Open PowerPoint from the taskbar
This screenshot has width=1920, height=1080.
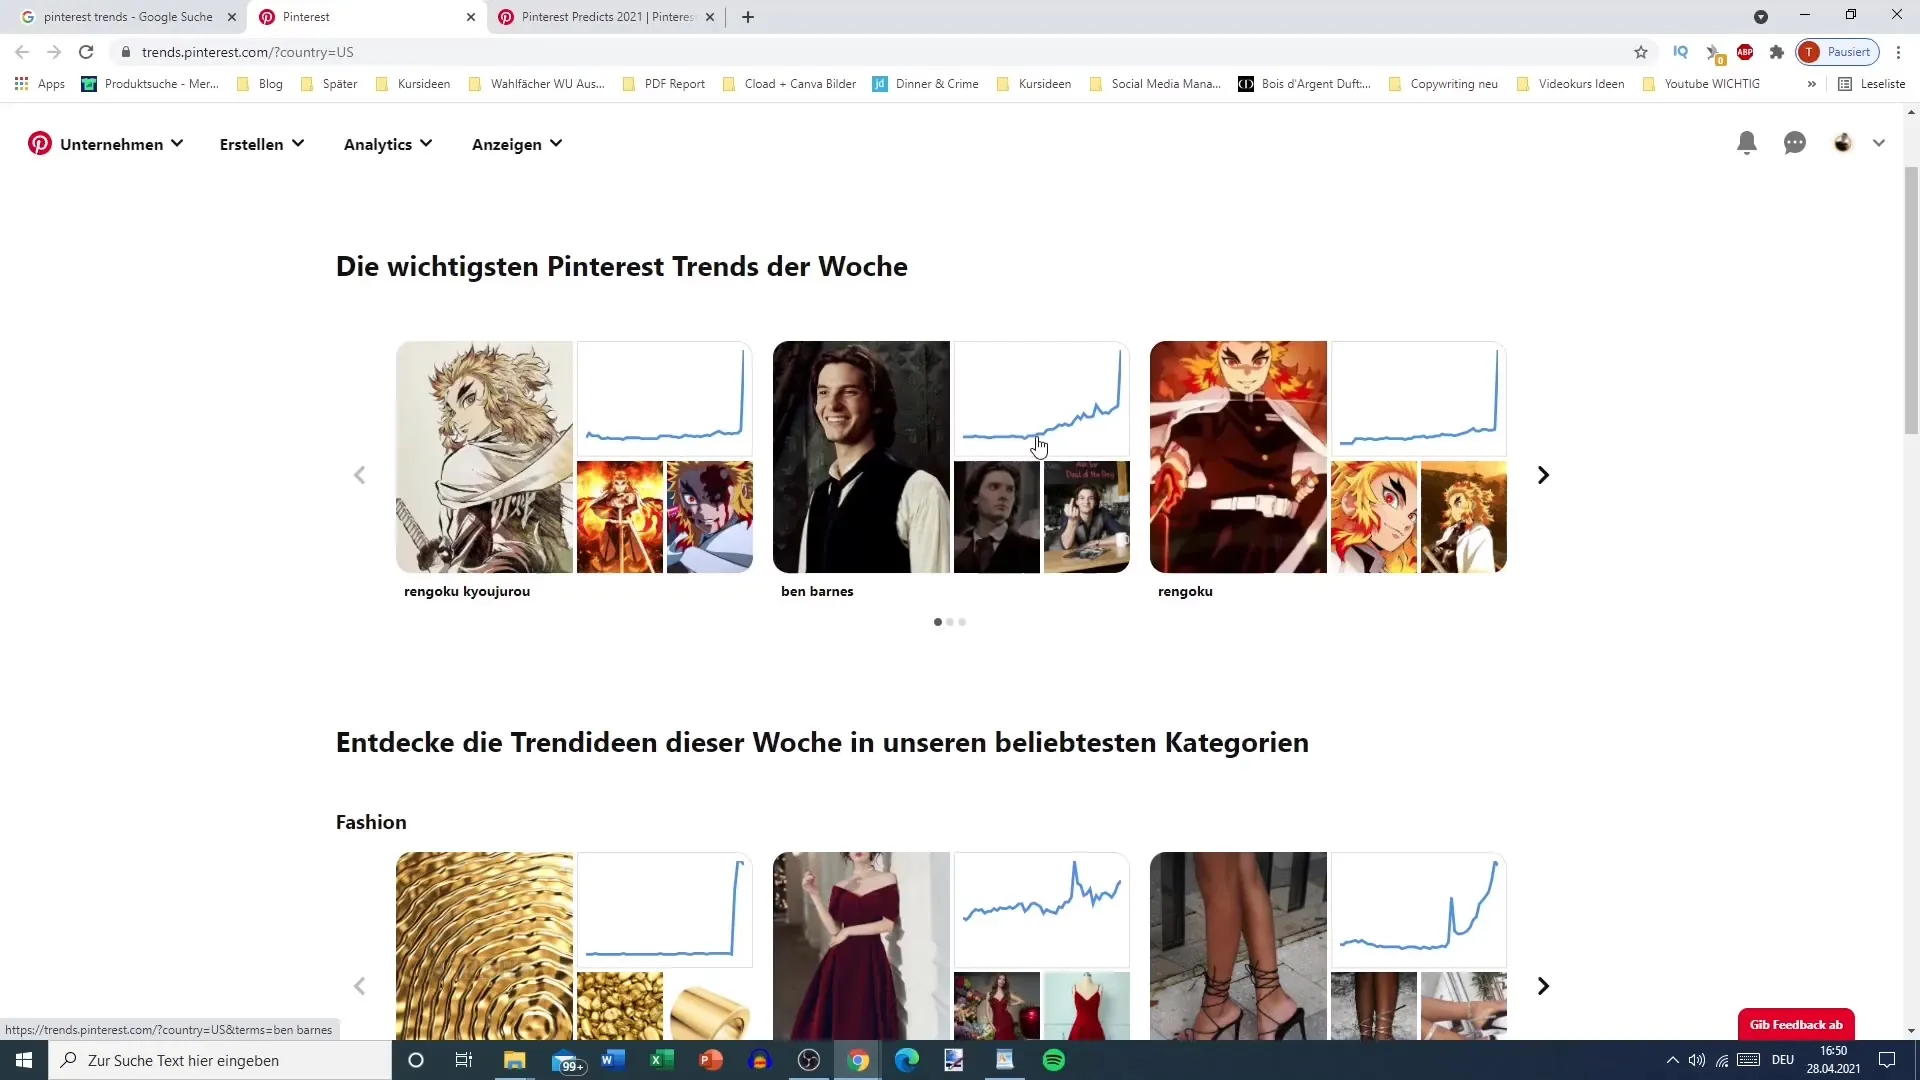coord(710,1060)
